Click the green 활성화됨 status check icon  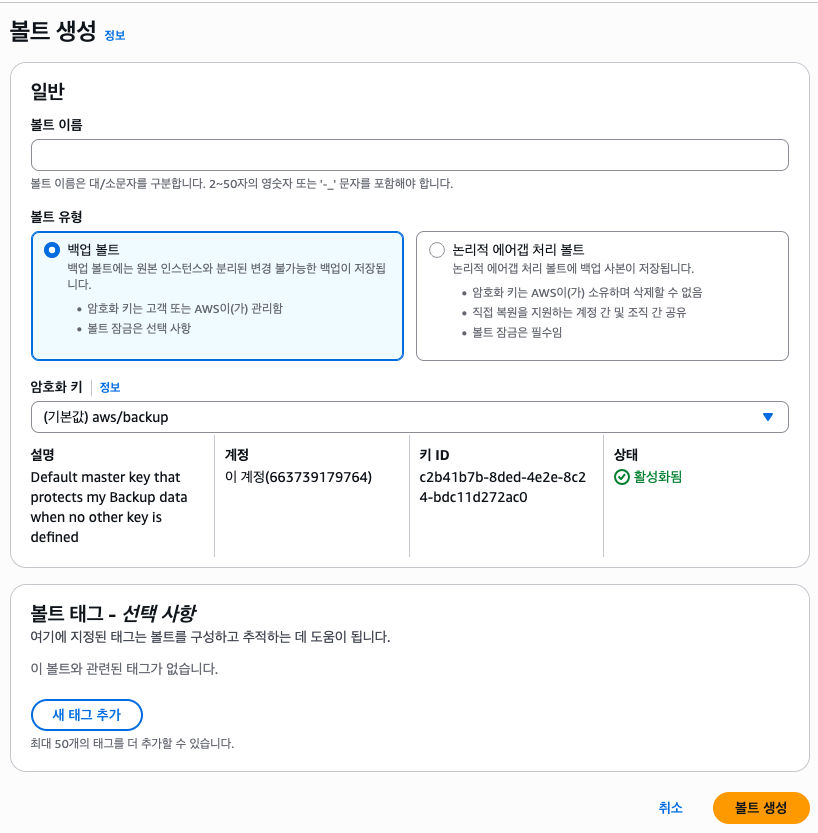coord(621,477)
